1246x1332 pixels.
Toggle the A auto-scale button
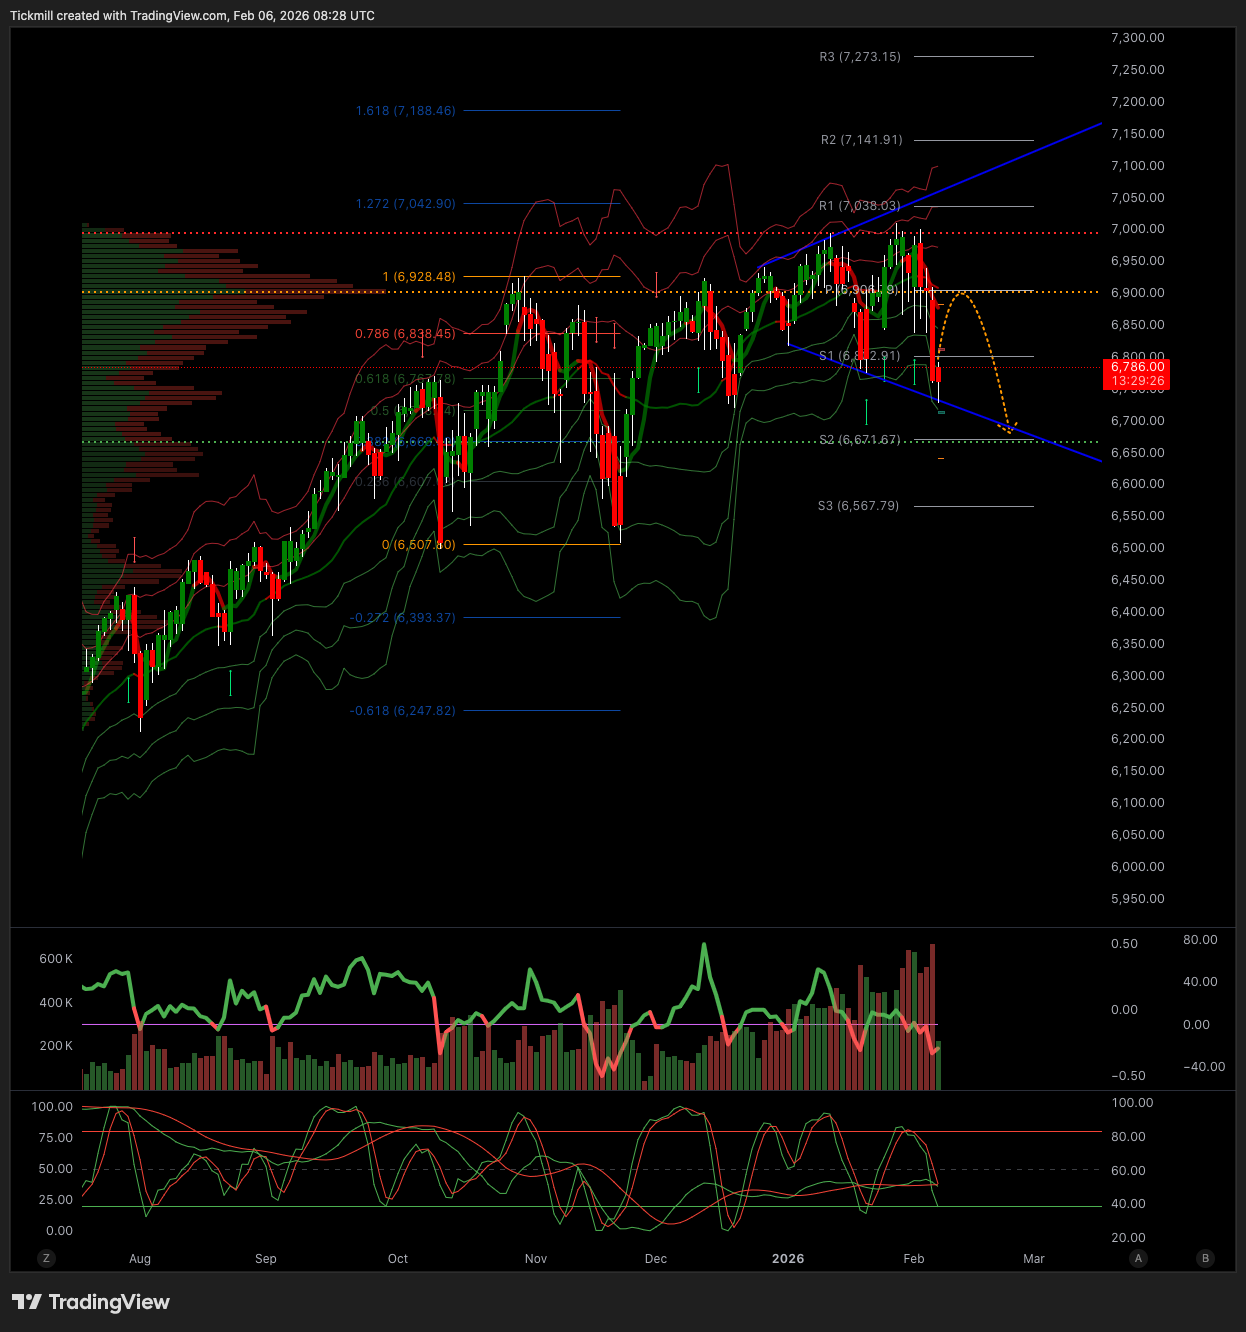coord(1138,1258)
